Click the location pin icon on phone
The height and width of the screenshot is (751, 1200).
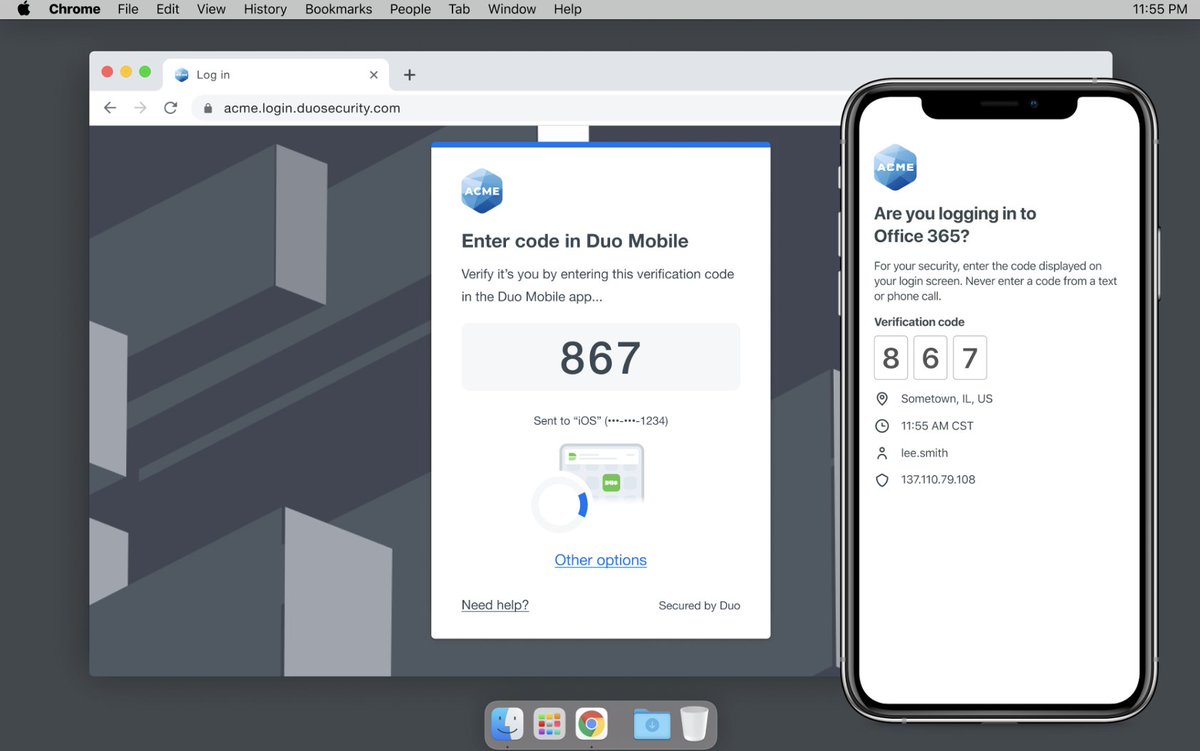(882, 399)
